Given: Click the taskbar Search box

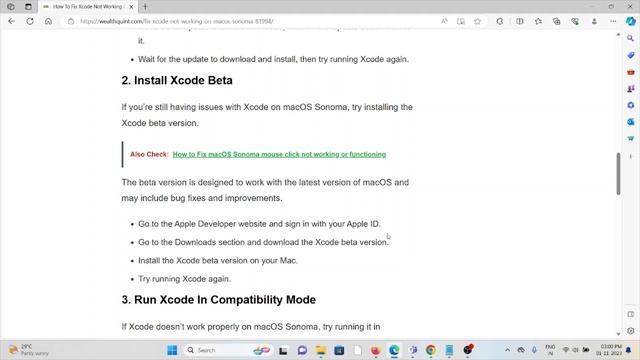Looking at the screenshot, I should [228, 350].
